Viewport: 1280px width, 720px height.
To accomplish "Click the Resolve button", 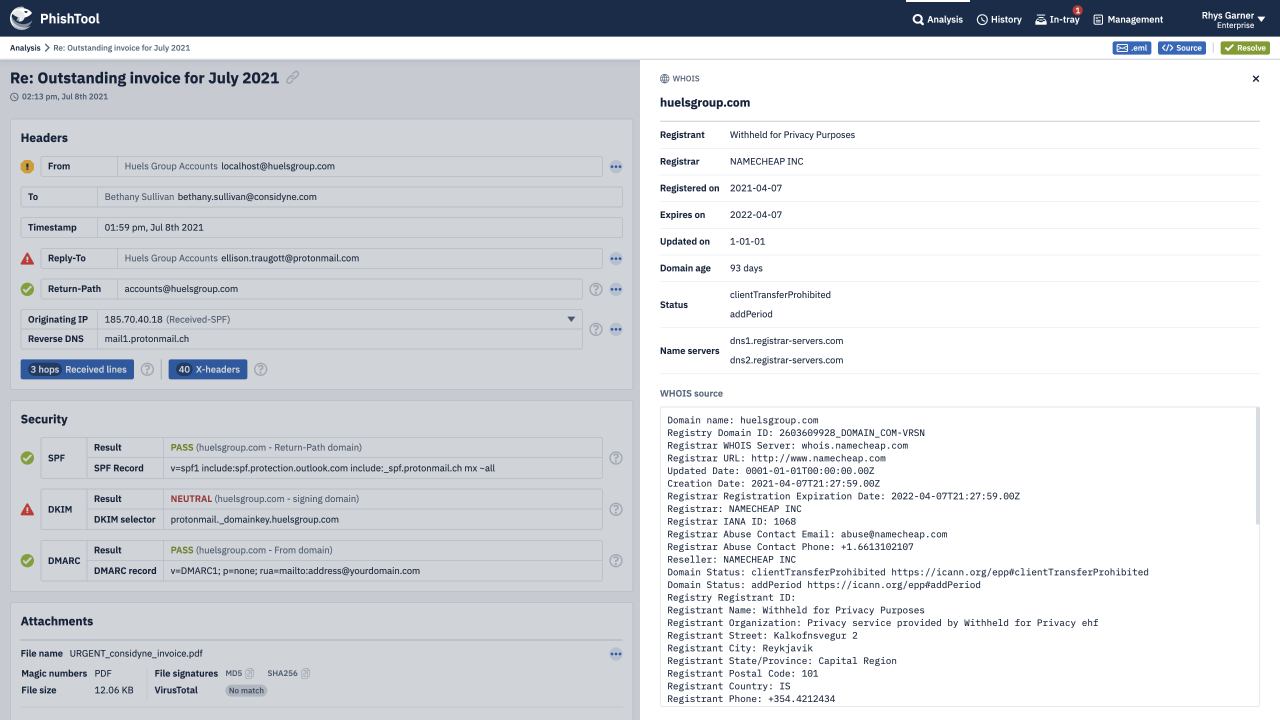I will pos(1245,48).
